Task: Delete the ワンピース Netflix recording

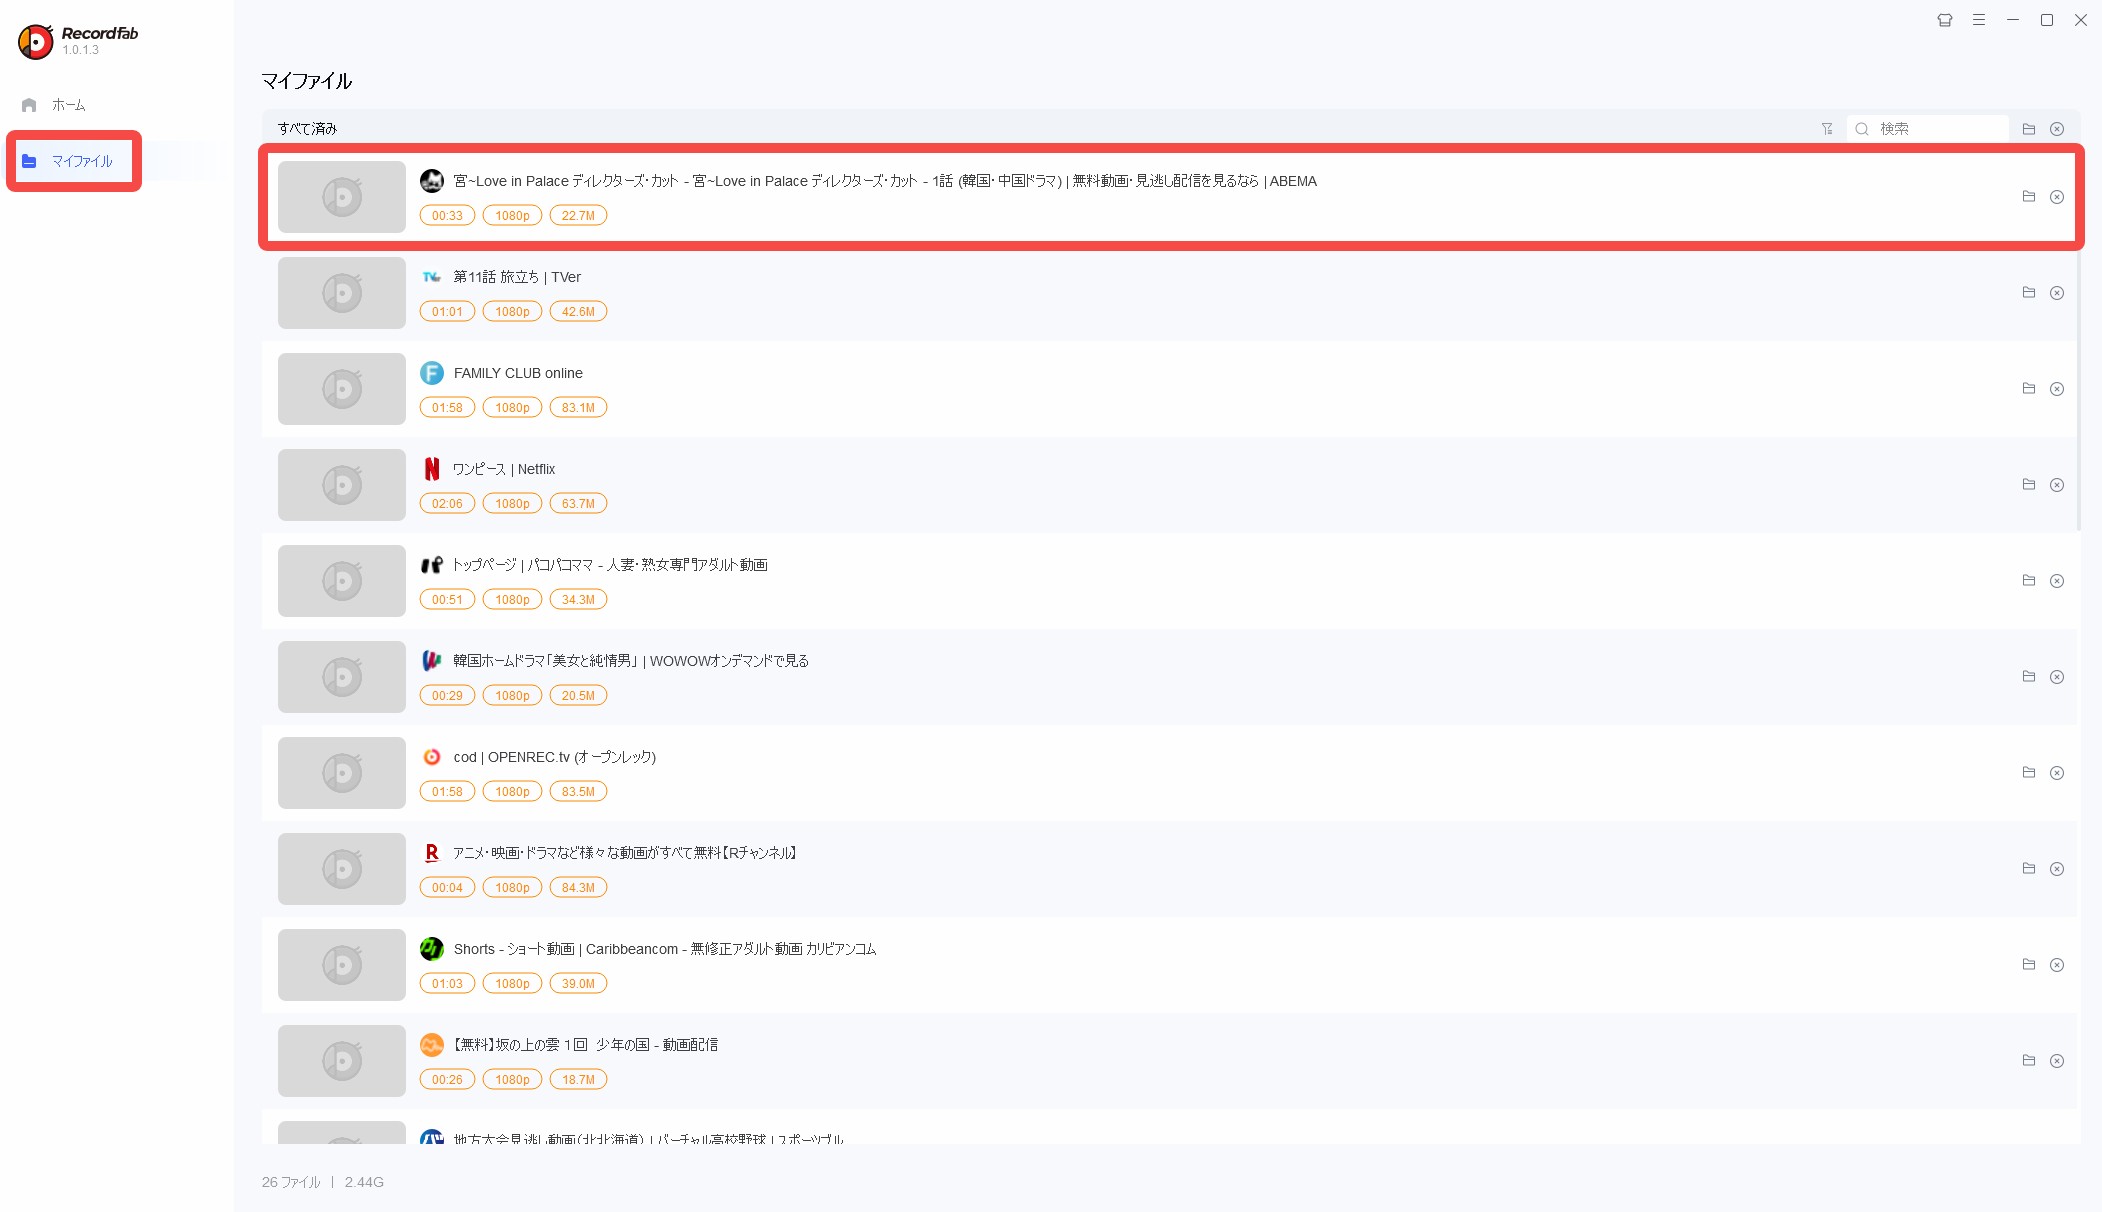Action: pyautogui.click(x=2057, y=485)
